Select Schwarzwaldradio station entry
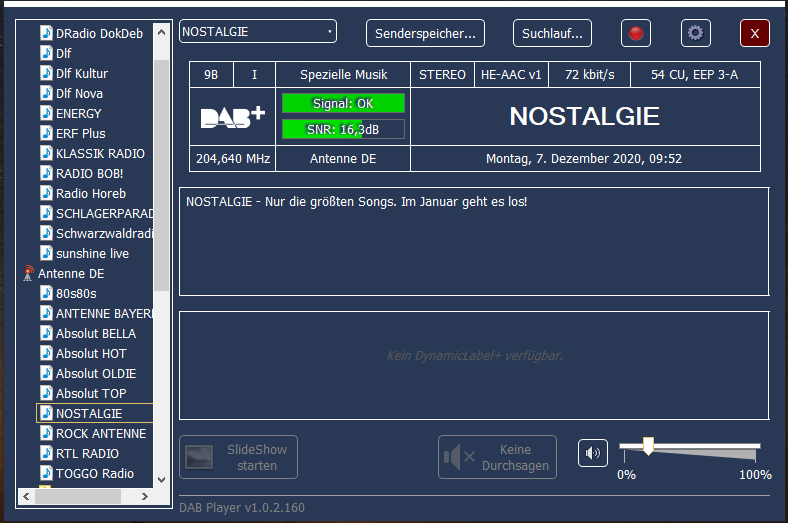 pos(104,234)
